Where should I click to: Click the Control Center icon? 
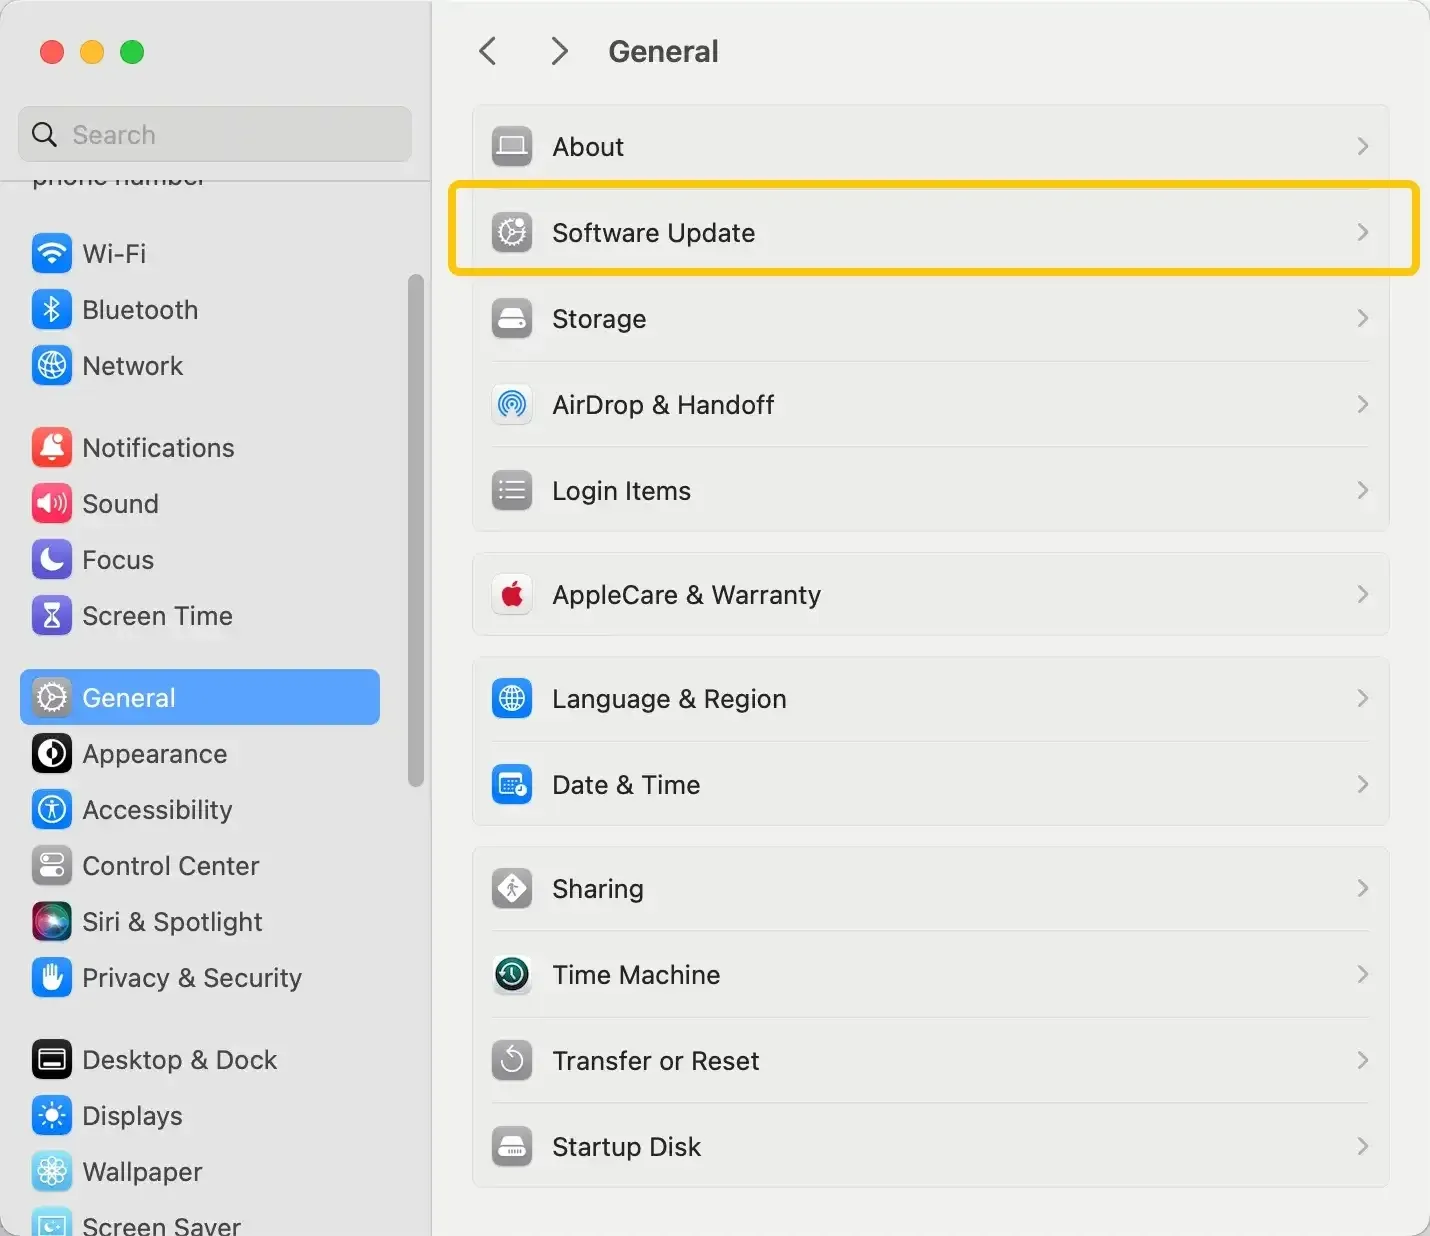click(x=51, y=865)
